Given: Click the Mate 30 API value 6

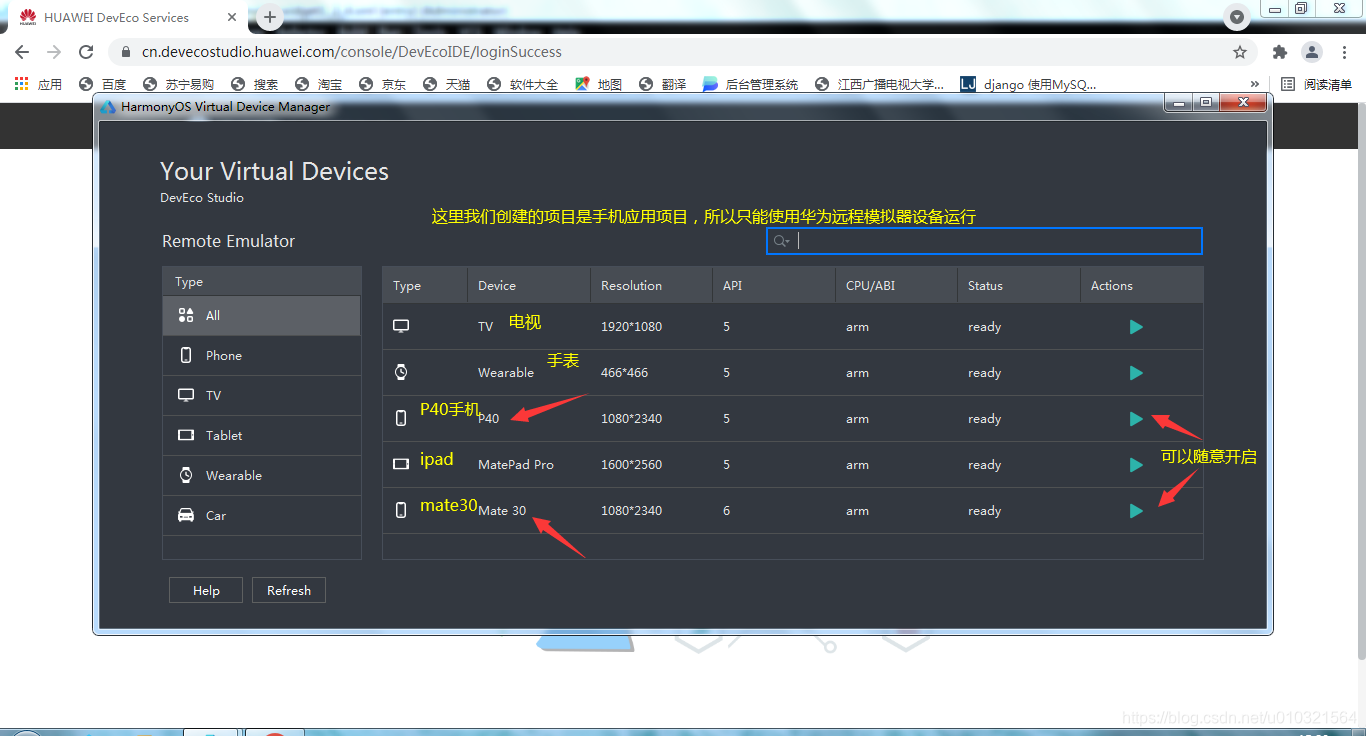Looking at the screenshot, I should point(727,511).
